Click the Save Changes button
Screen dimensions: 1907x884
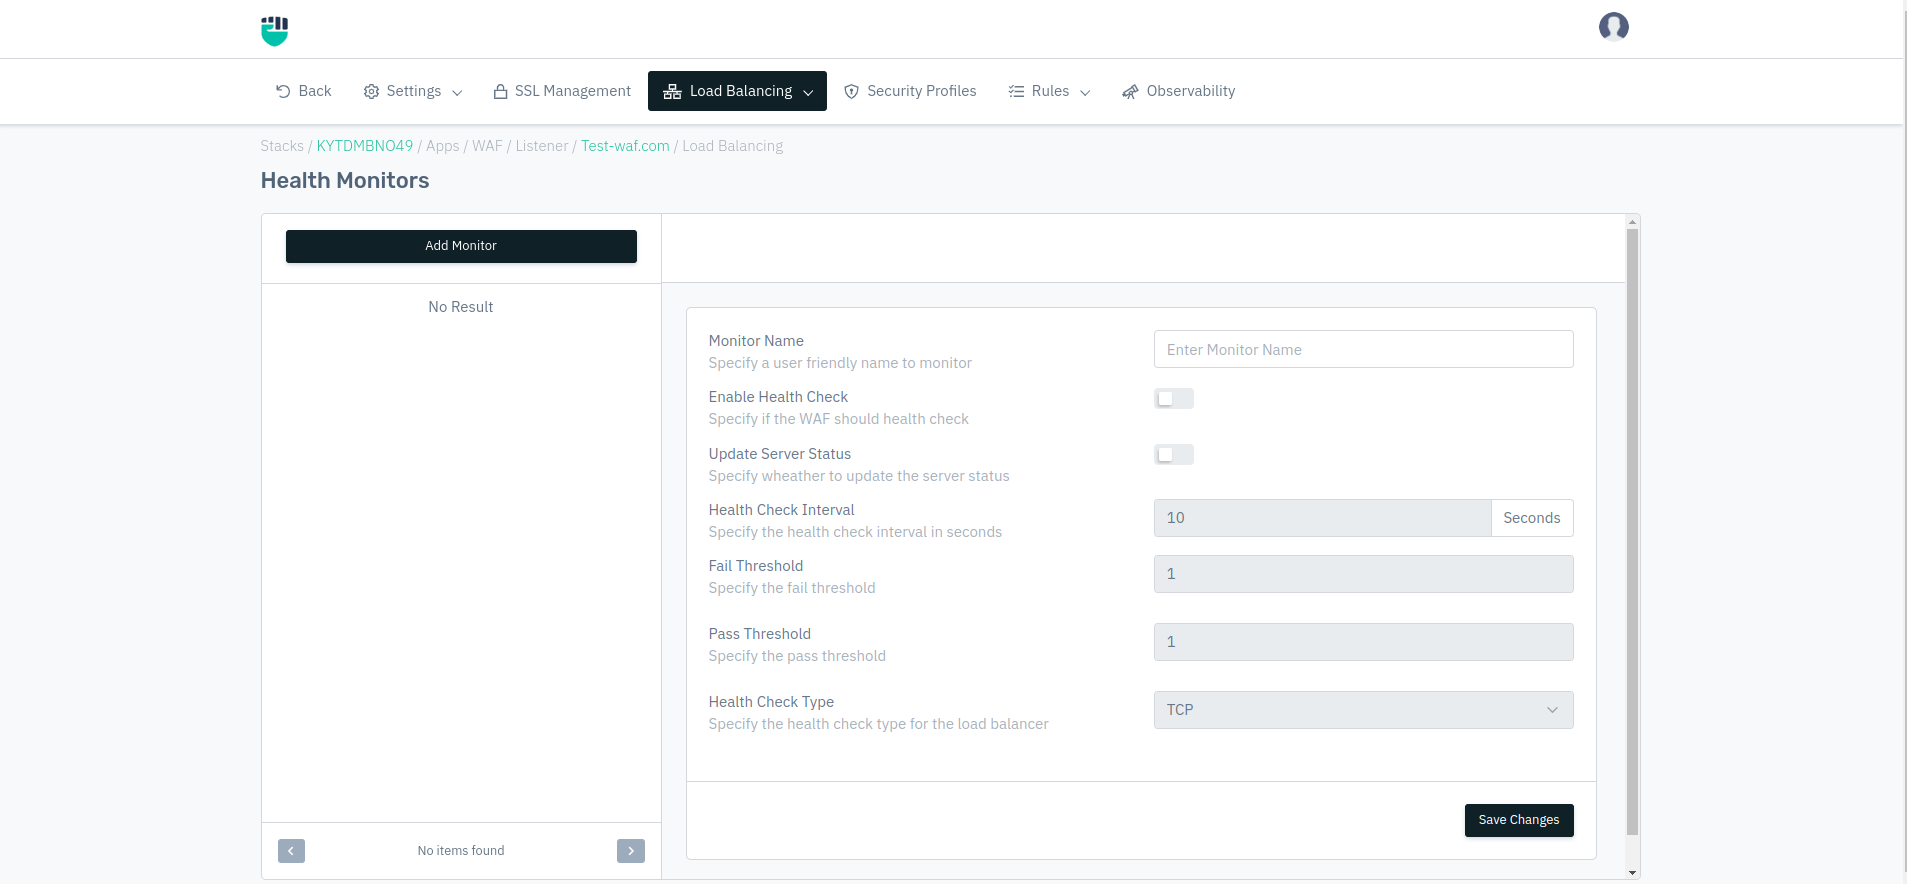pyautogui.click(x=1518, y=820)
